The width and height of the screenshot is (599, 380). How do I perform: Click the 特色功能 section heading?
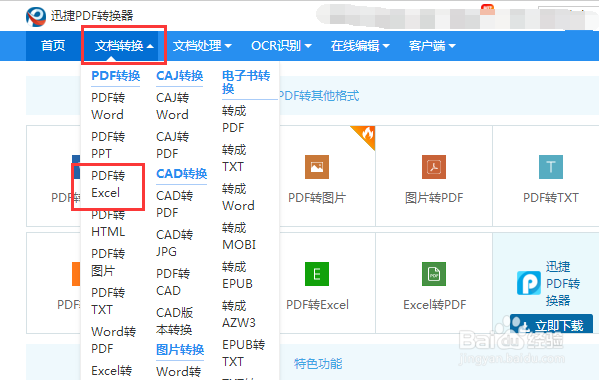pyautogui.click(x=318, y=364)
